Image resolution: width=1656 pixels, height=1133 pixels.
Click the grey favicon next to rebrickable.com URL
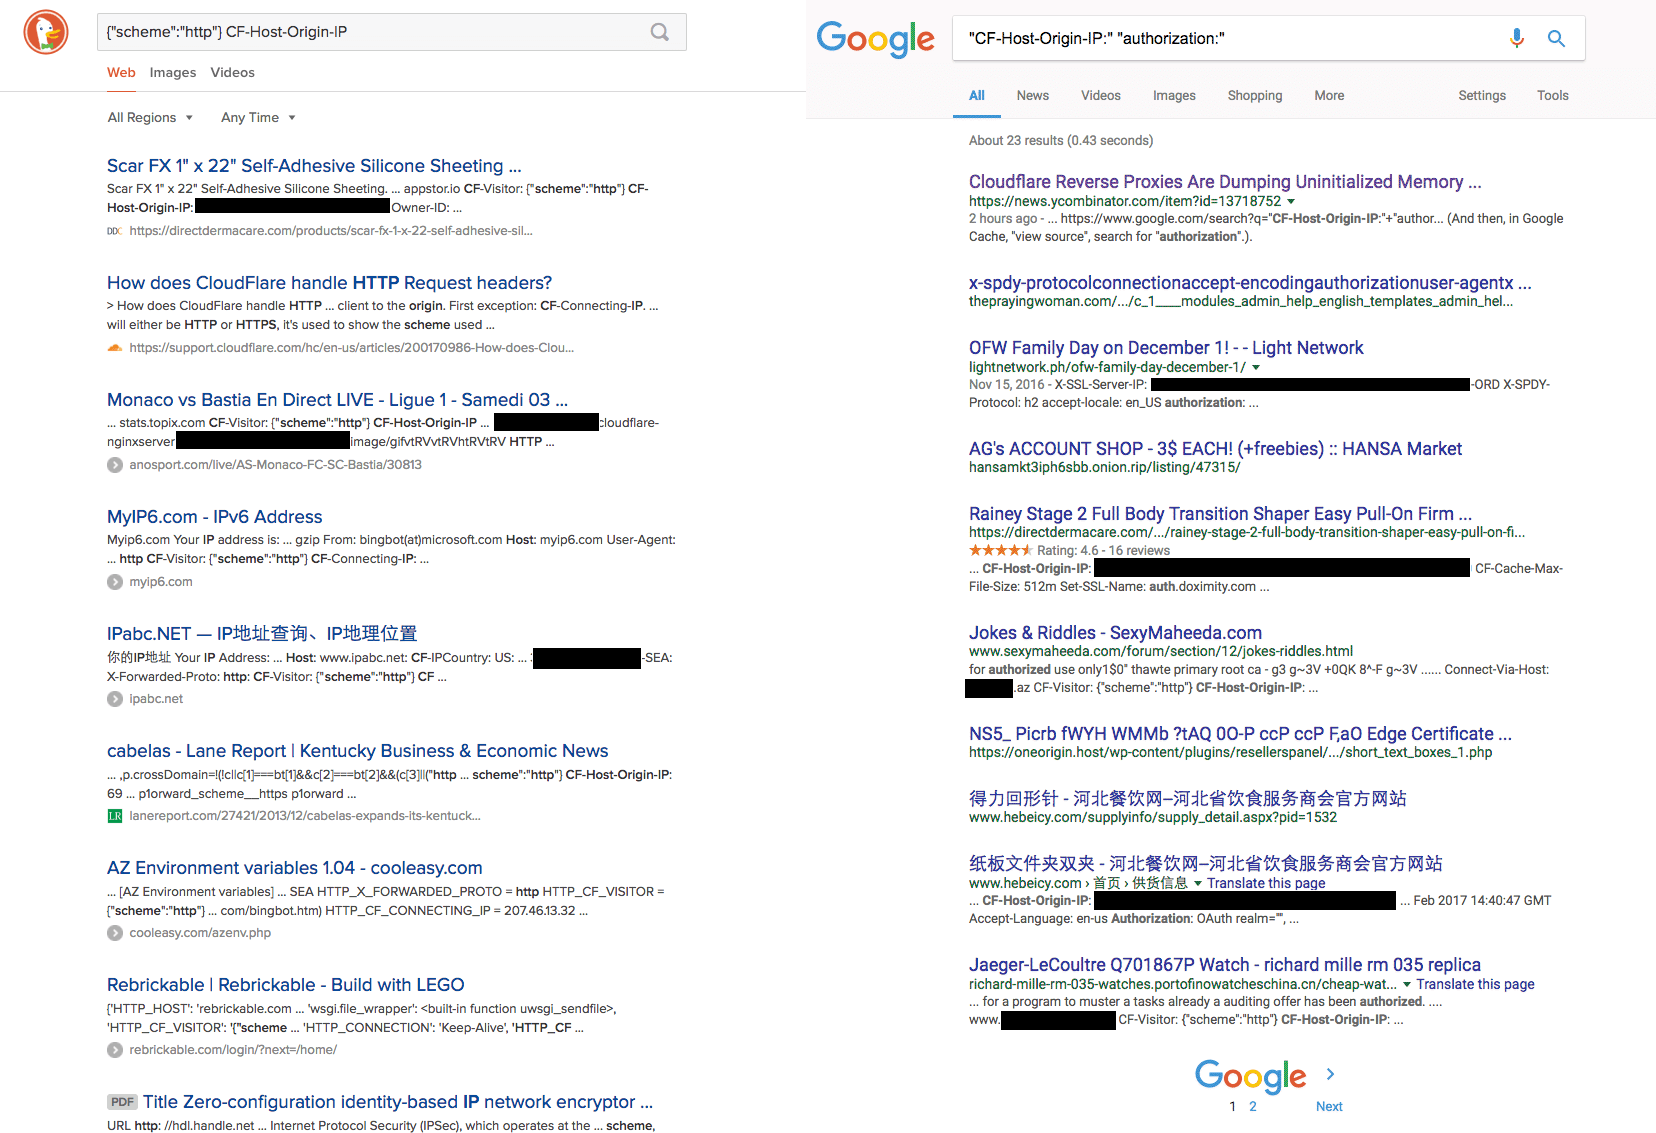point(115,1050)
